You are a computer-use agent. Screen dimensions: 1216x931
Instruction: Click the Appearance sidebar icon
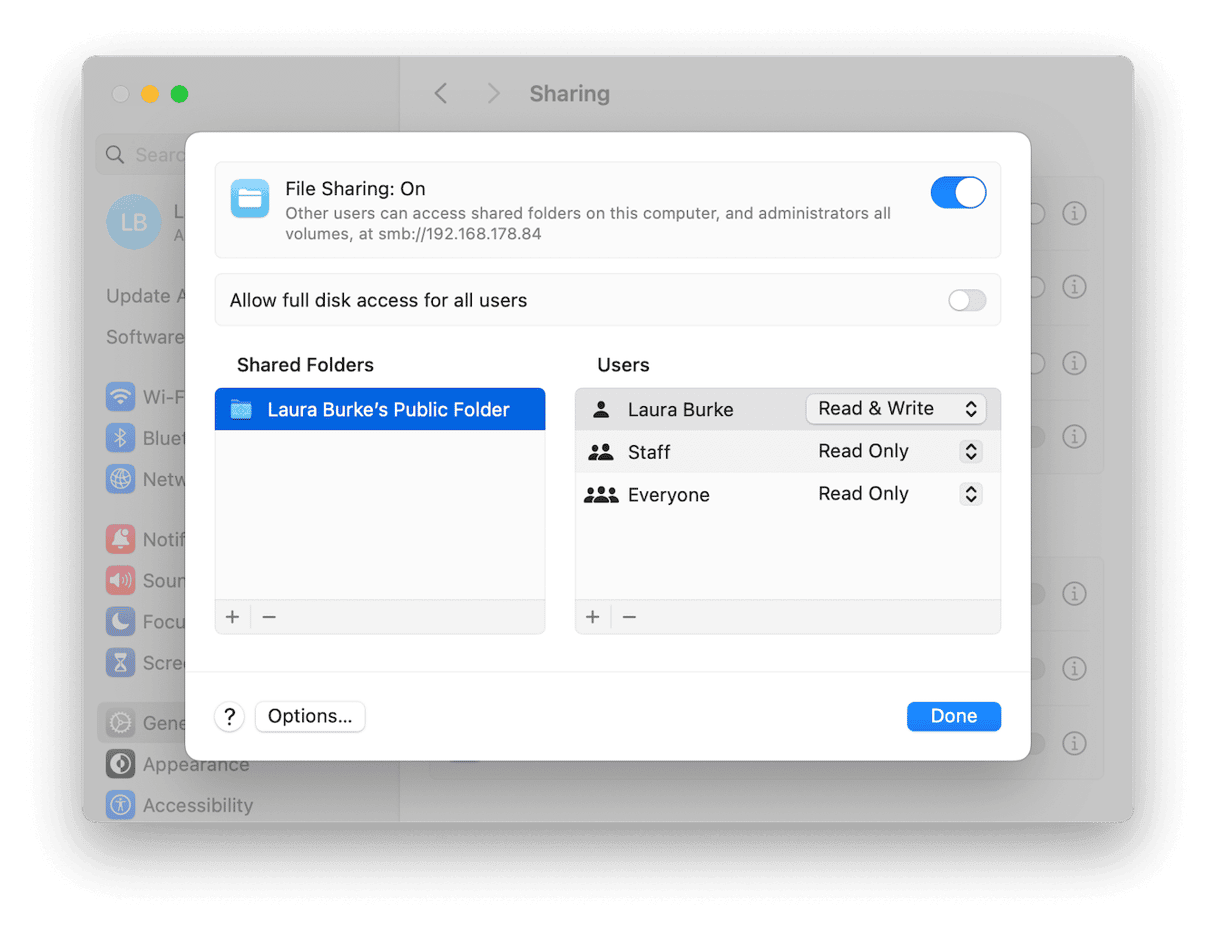[x=120, y=763]
